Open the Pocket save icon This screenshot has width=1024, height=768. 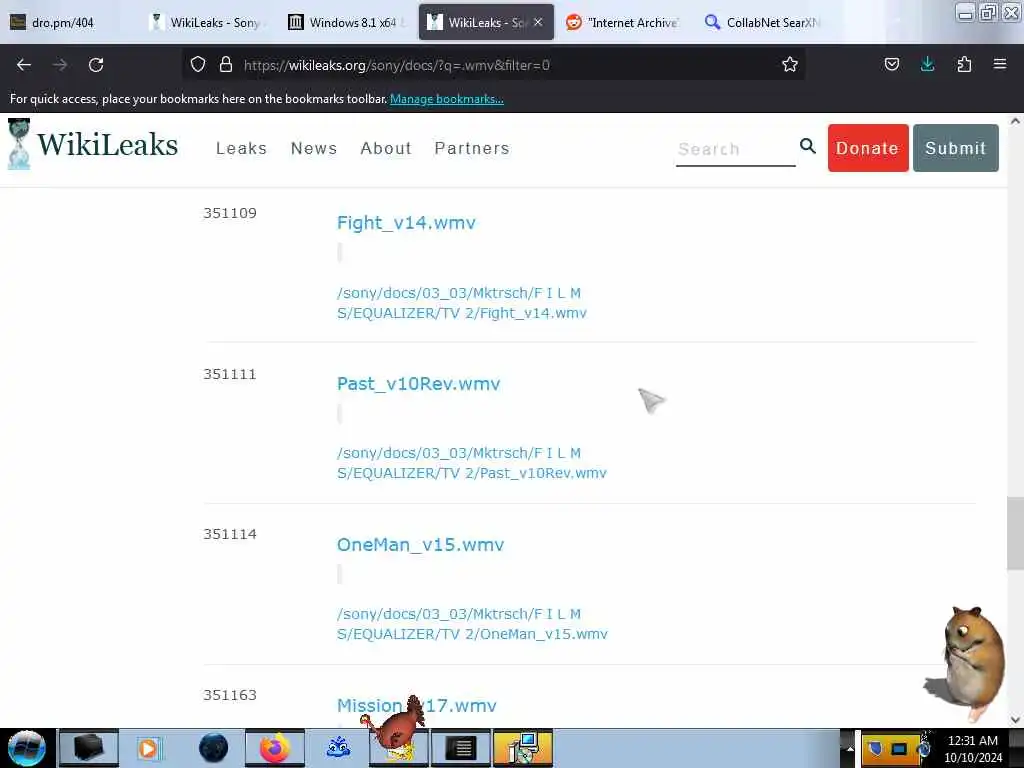coord(891,65)
